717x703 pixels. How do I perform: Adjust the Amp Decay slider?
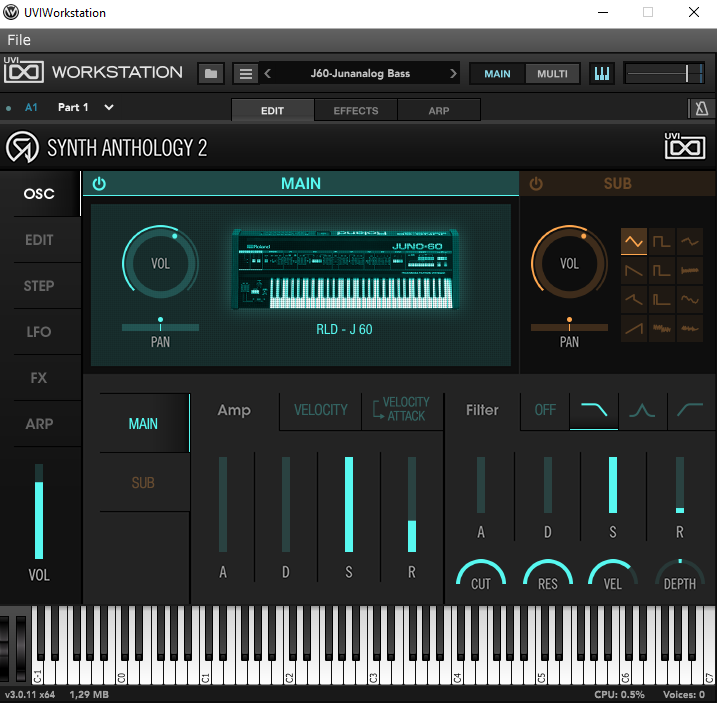[286, 504]
